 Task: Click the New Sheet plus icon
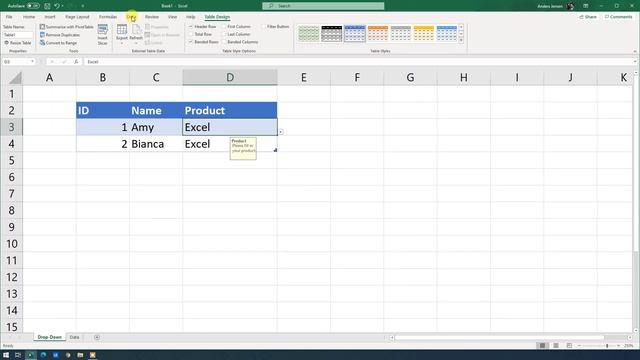pyautogui.click(x=97, y=337)
